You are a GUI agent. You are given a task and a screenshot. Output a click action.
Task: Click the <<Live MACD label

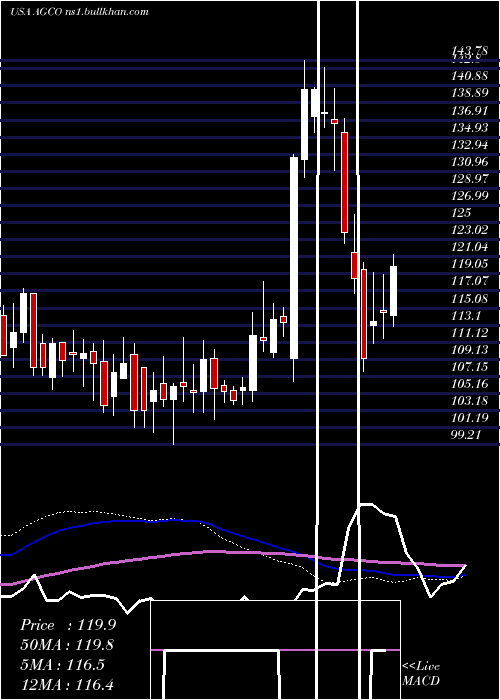(x=421, y=673)
